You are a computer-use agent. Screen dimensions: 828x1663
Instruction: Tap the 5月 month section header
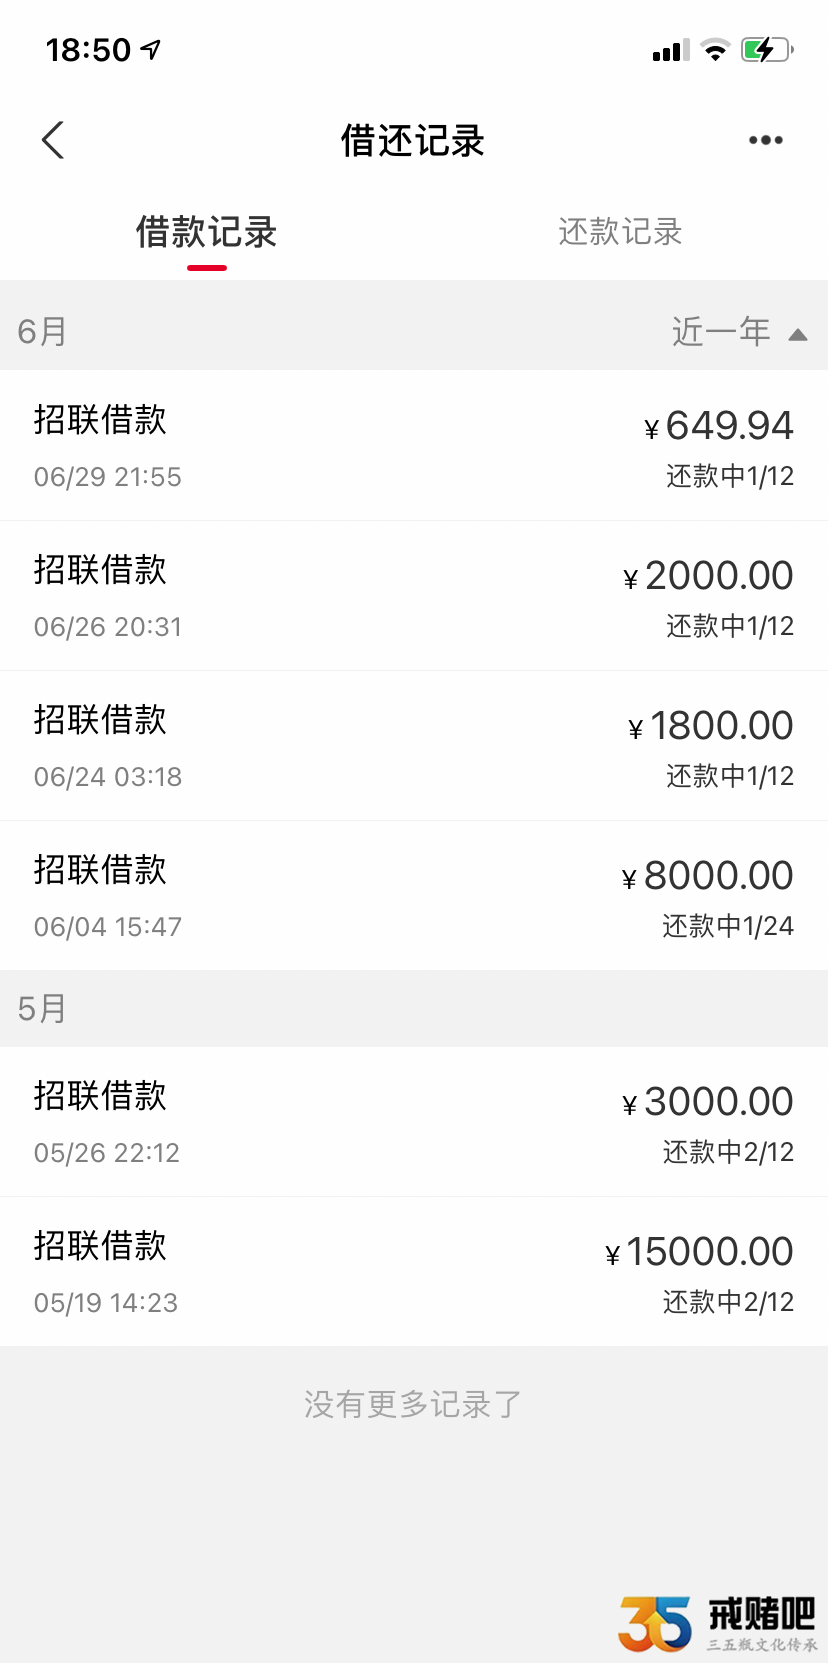click(42, 1008)
